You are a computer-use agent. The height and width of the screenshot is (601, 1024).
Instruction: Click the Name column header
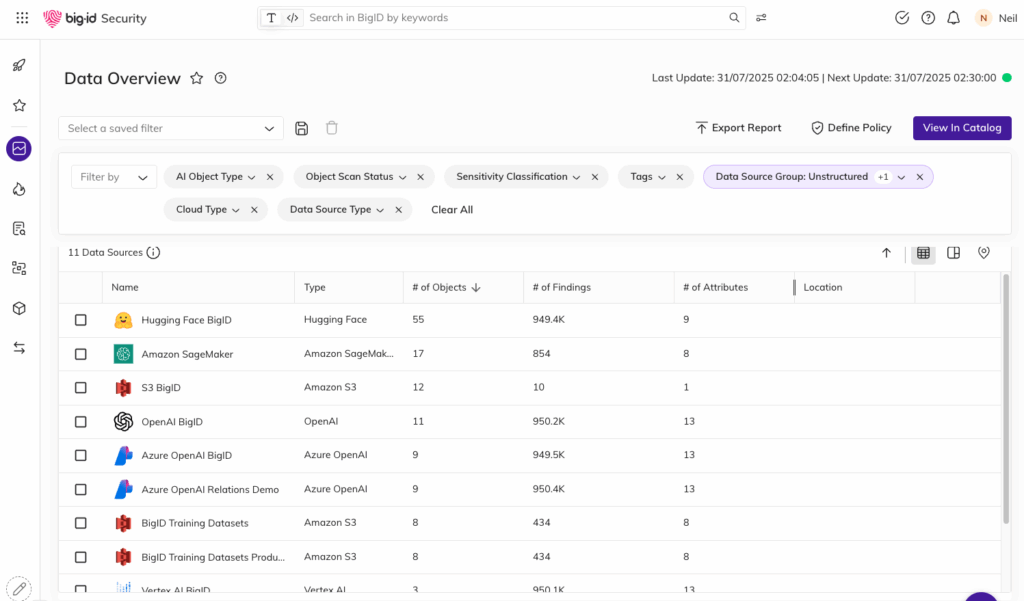click(125, 287)
